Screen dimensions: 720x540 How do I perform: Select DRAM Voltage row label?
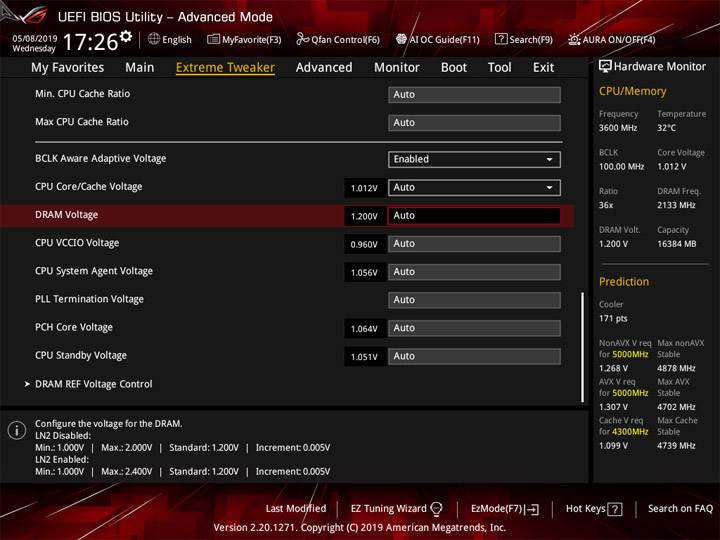[x=67, y=214]
